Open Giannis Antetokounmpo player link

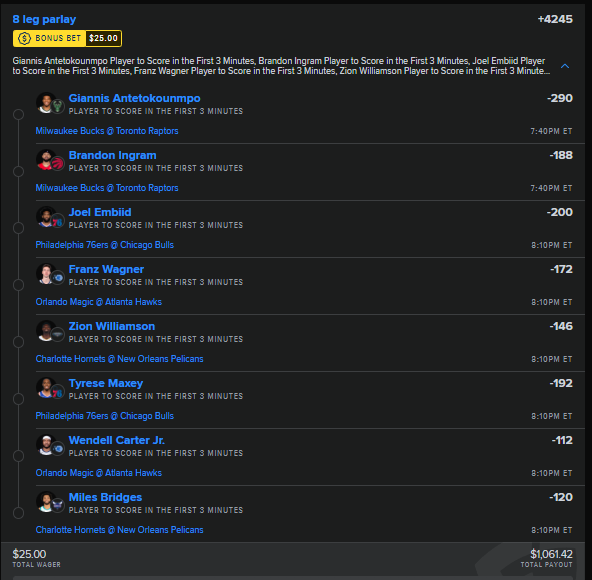134,98
